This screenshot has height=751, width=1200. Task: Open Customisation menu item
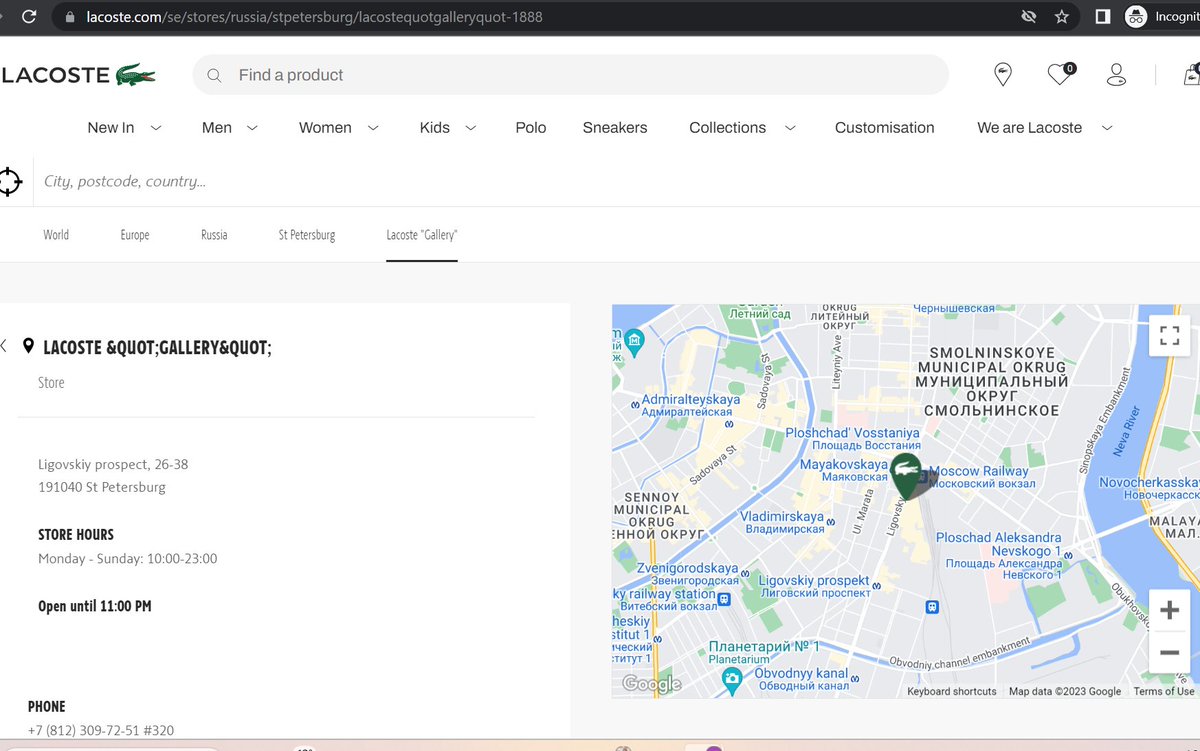885,128
